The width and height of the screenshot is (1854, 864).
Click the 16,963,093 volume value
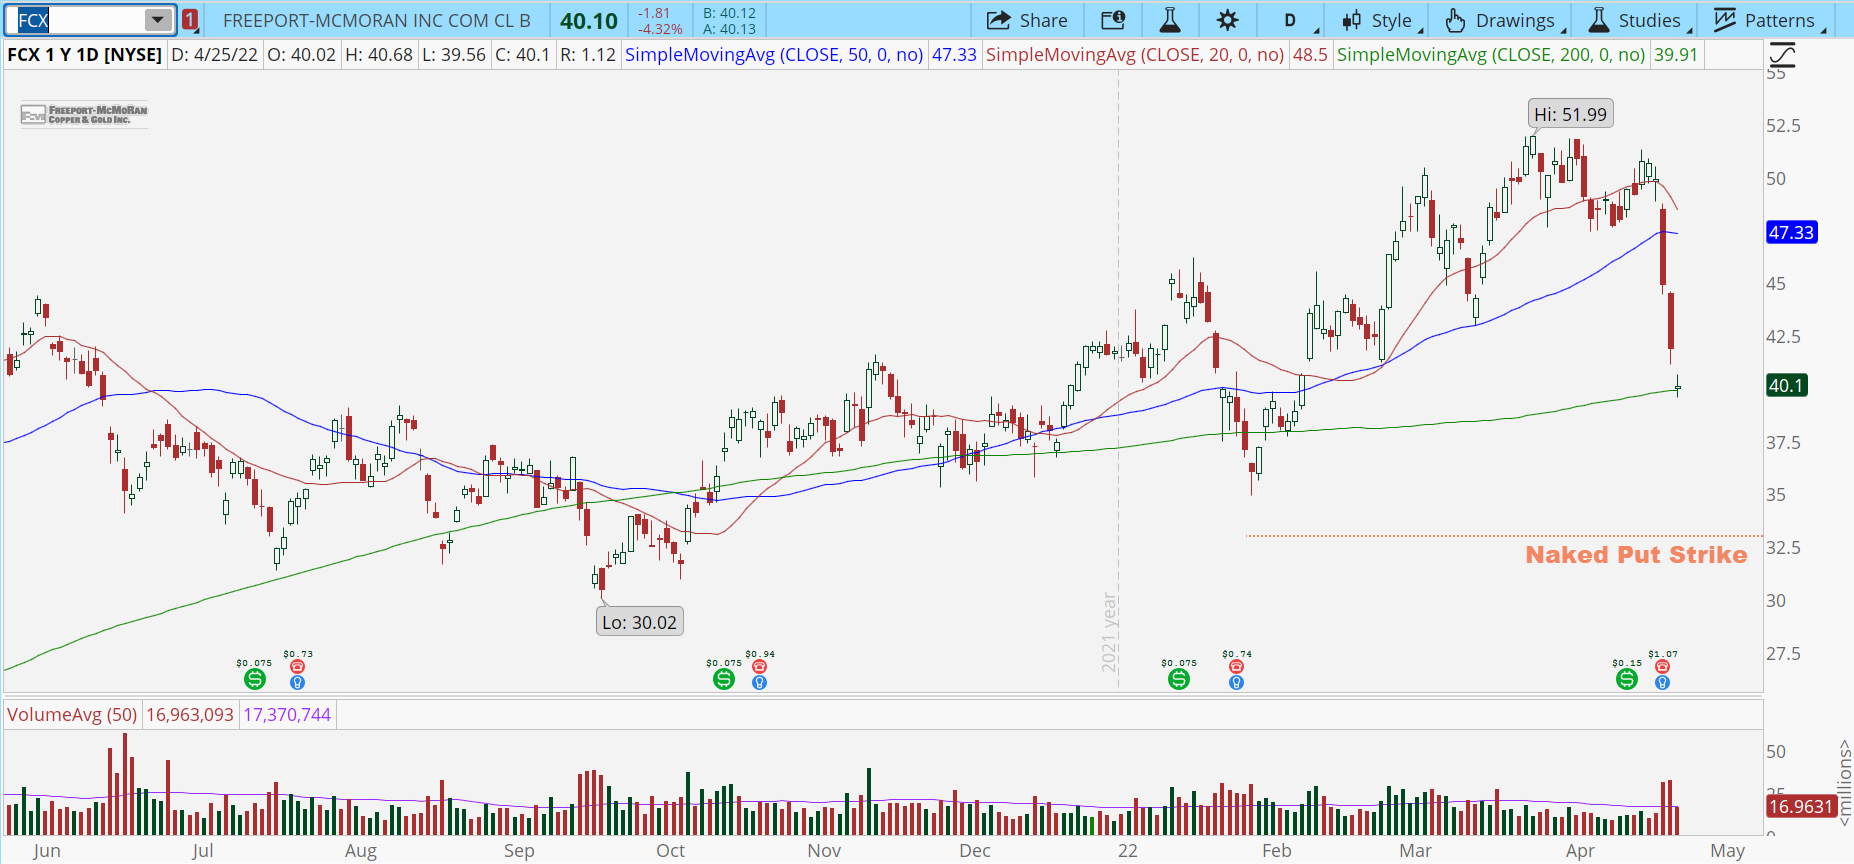click(190, 715)
